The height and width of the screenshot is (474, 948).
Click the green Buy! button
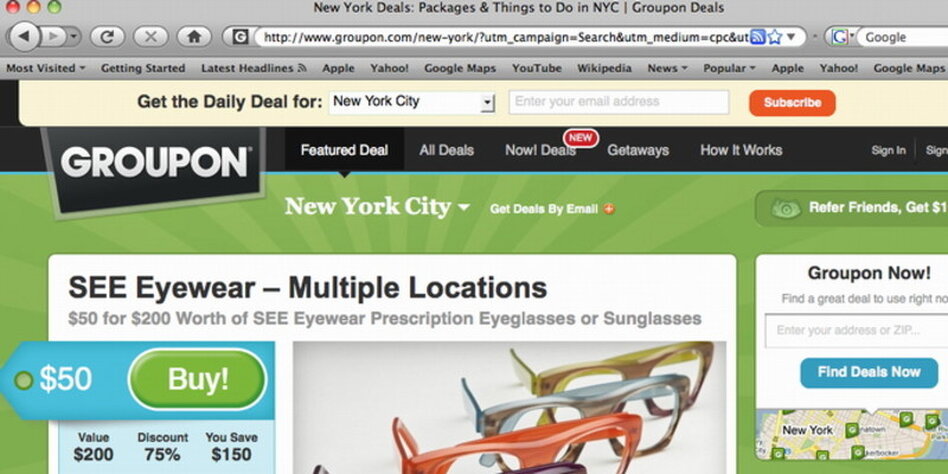pyautogui.click(x=197, y=379)
